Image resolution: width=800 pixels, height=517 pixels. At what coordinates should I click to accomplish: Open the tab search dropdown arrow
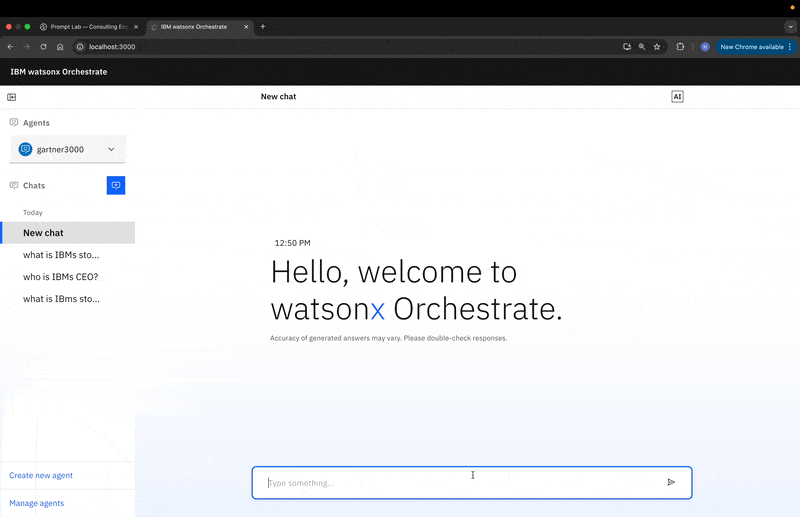pos(790,27)
